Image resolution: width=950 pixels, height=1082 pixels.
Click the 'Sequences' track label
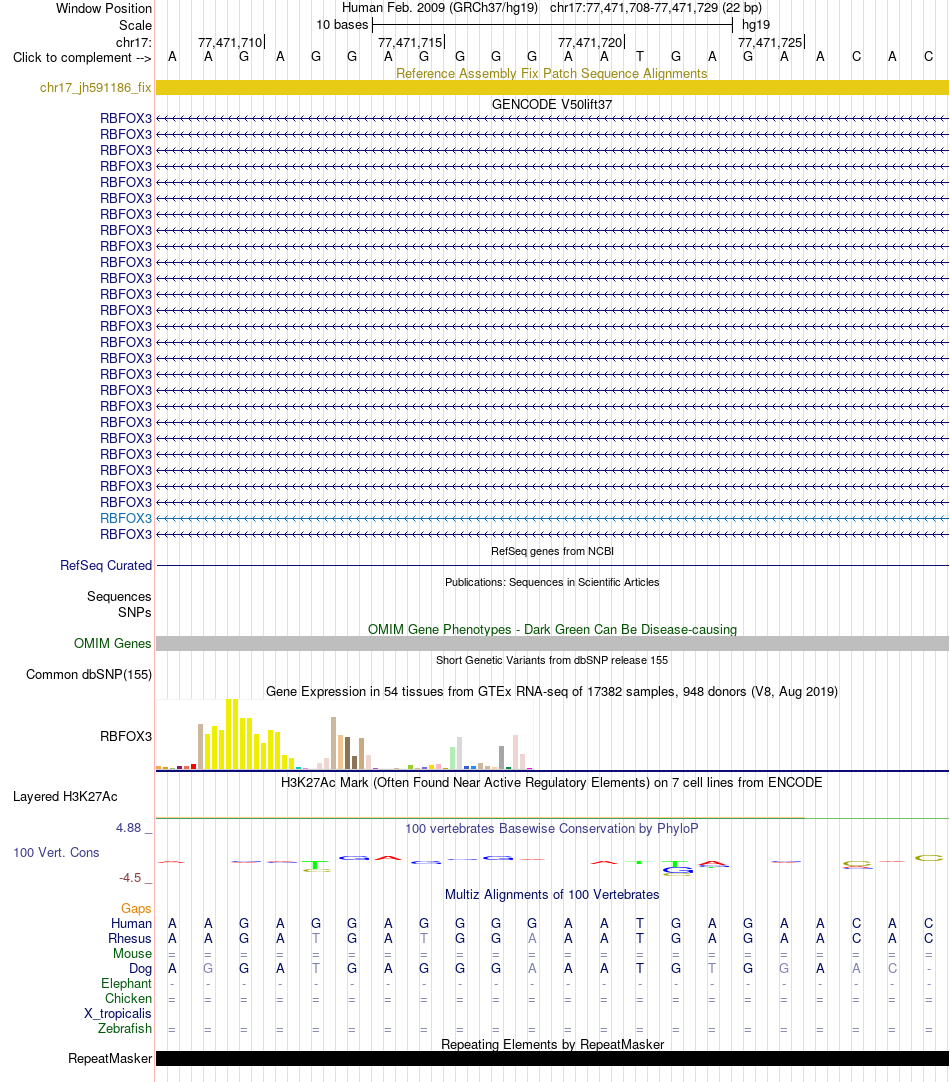click(119, 596)
